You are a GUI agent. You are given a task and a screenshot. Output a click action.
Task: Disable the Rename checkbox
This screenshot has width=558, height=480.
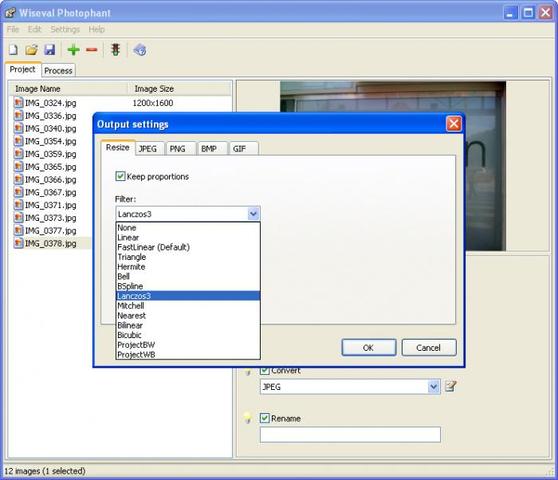point(264,418)
